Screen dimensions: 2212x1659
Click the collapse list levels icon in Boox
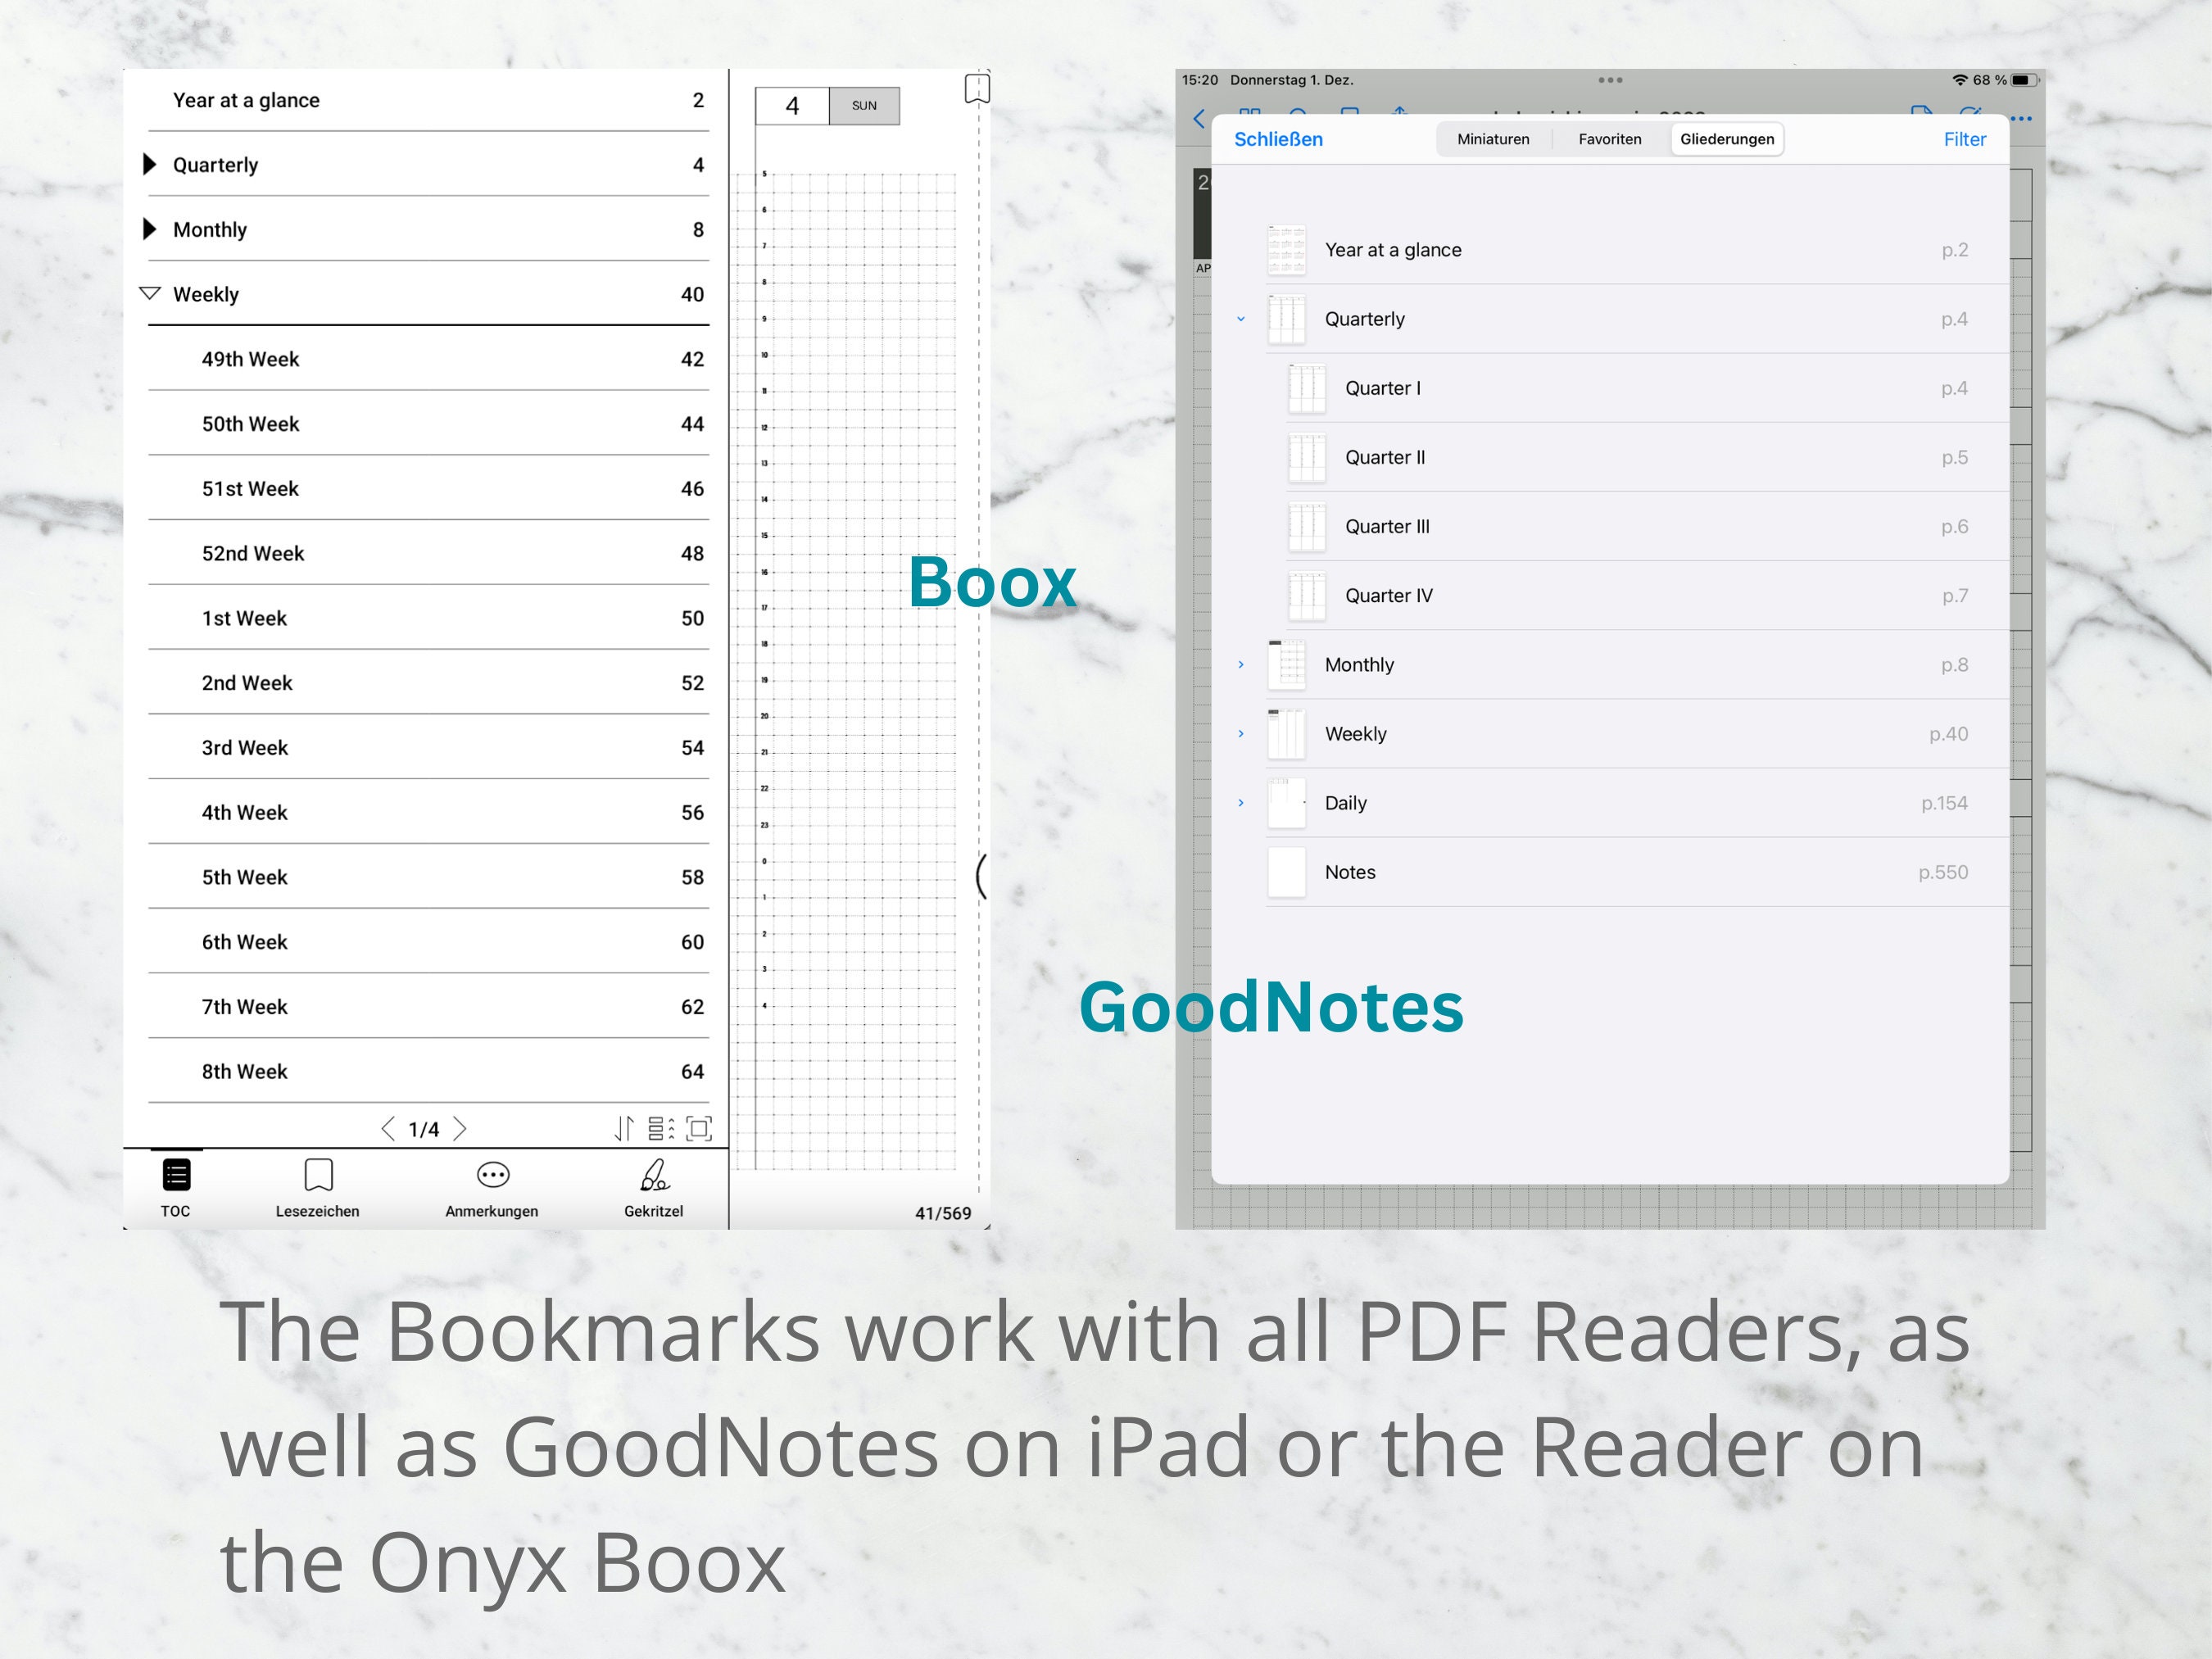(x=661, y=1129)
